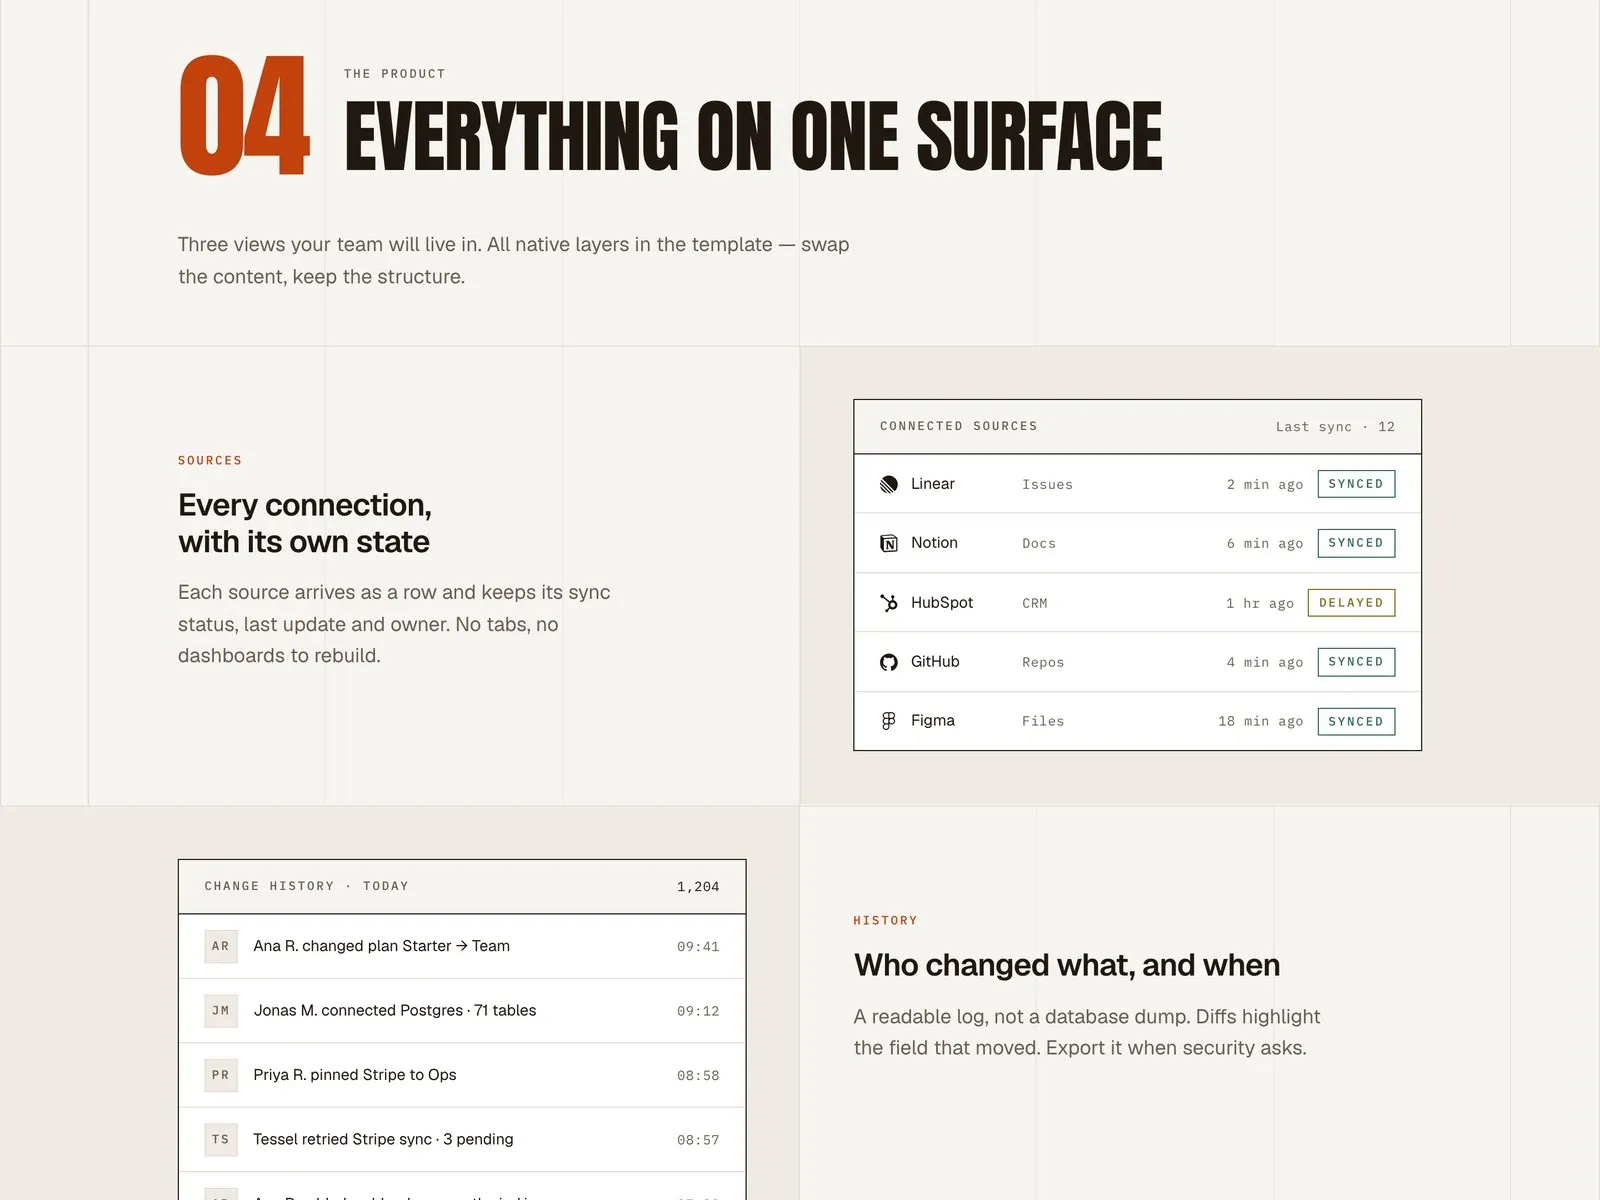Select the "HubSpot" source name
The image size is (1600, 1200).
(942, 603)
